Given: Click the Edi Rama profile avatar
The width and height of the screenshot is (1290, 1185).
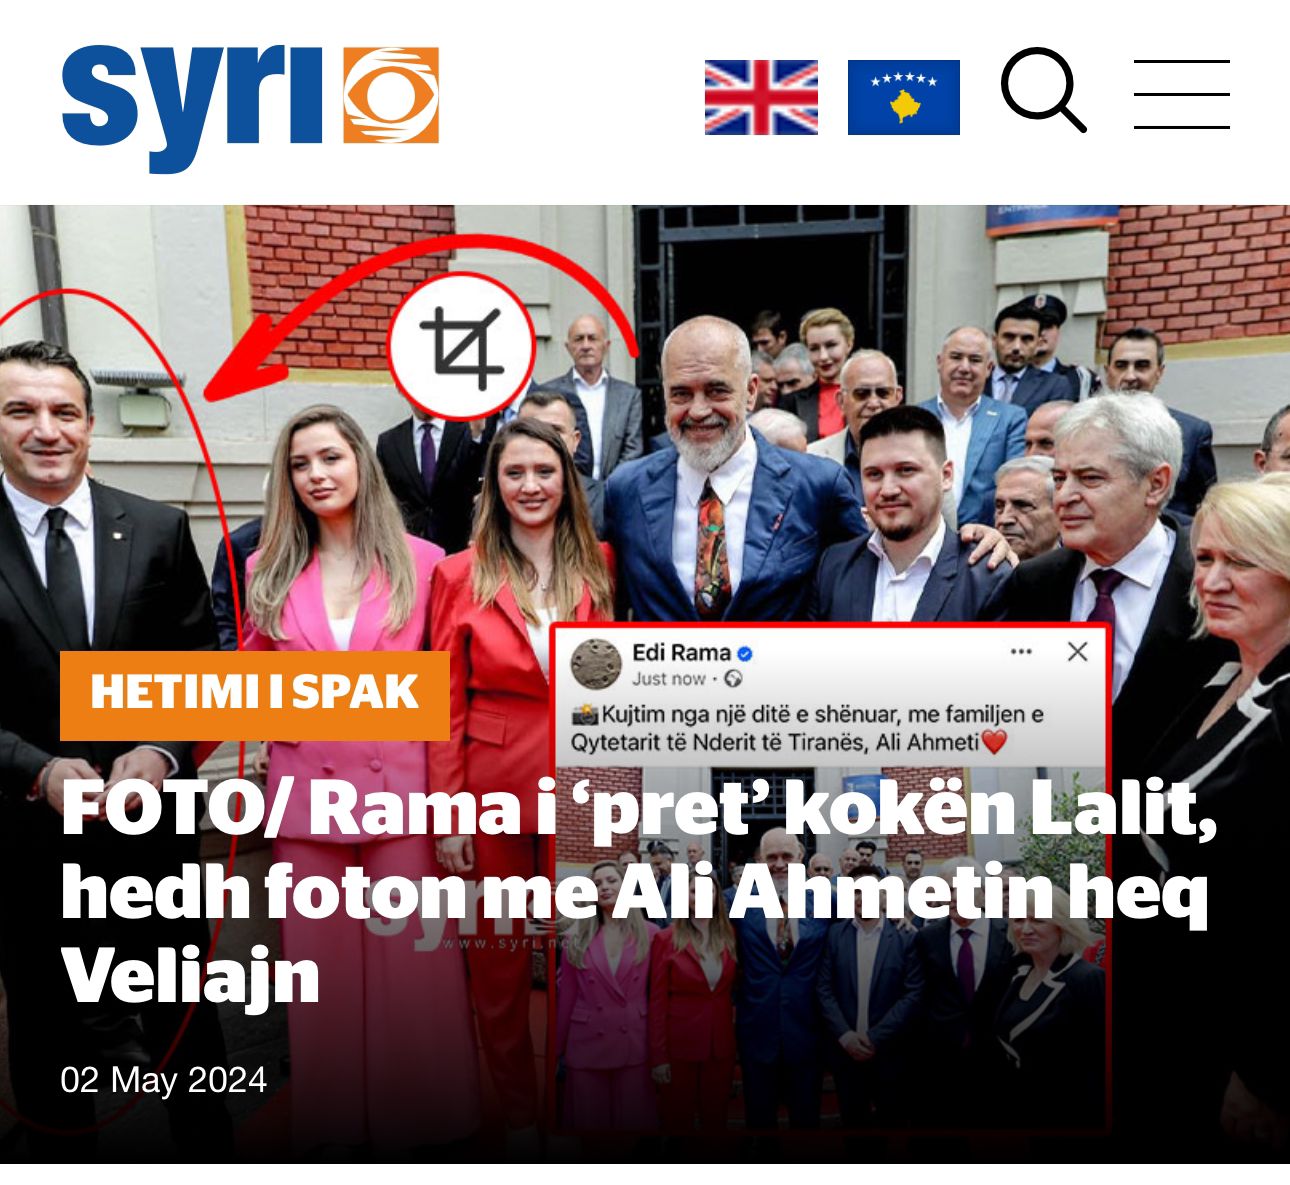Looking at the screenshot, I should (x=596, y=664).
